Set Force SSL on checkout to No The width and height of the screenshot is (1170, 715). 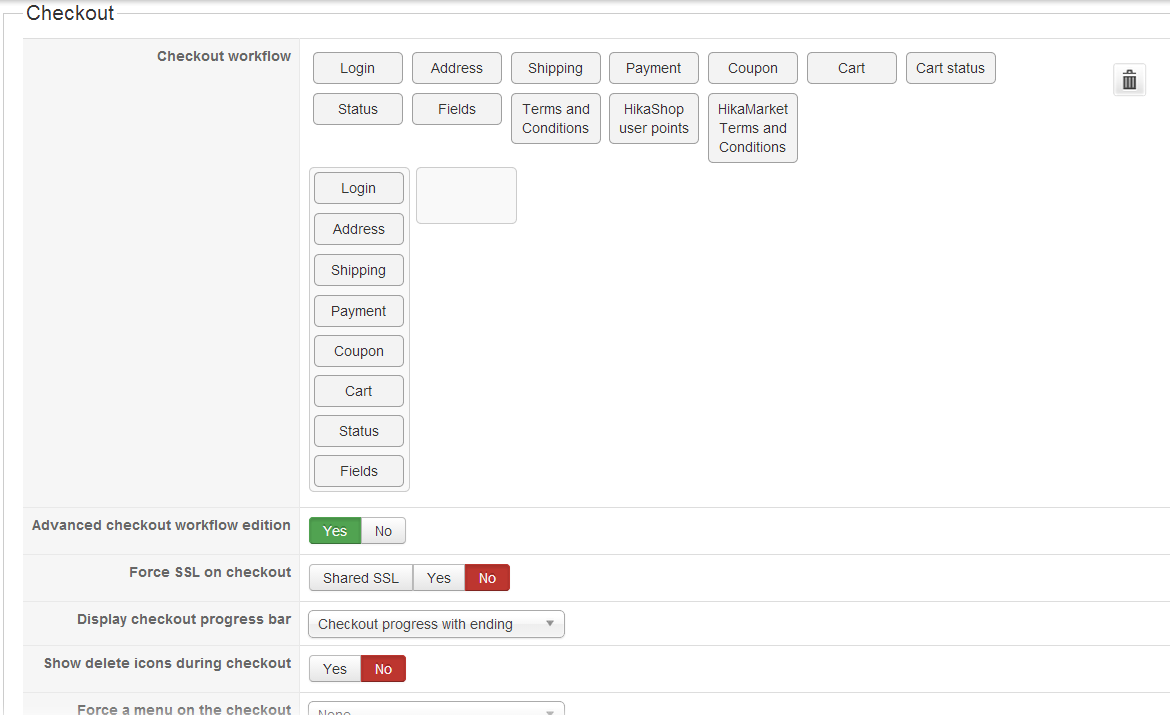[487, 578]
